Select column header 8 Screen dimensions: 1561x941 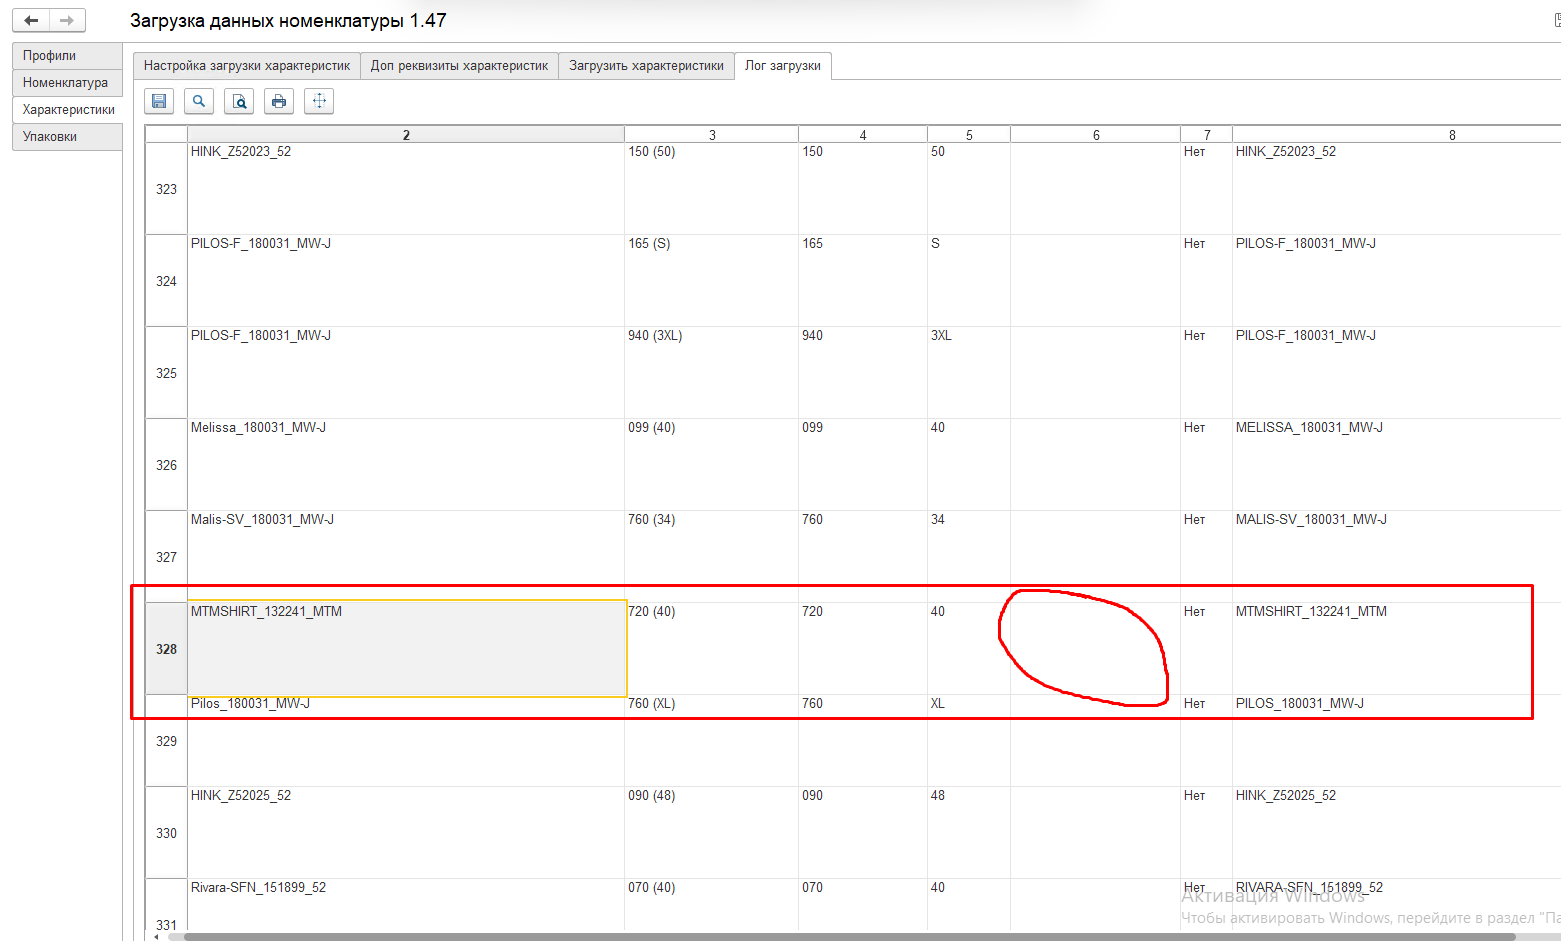1397,135
